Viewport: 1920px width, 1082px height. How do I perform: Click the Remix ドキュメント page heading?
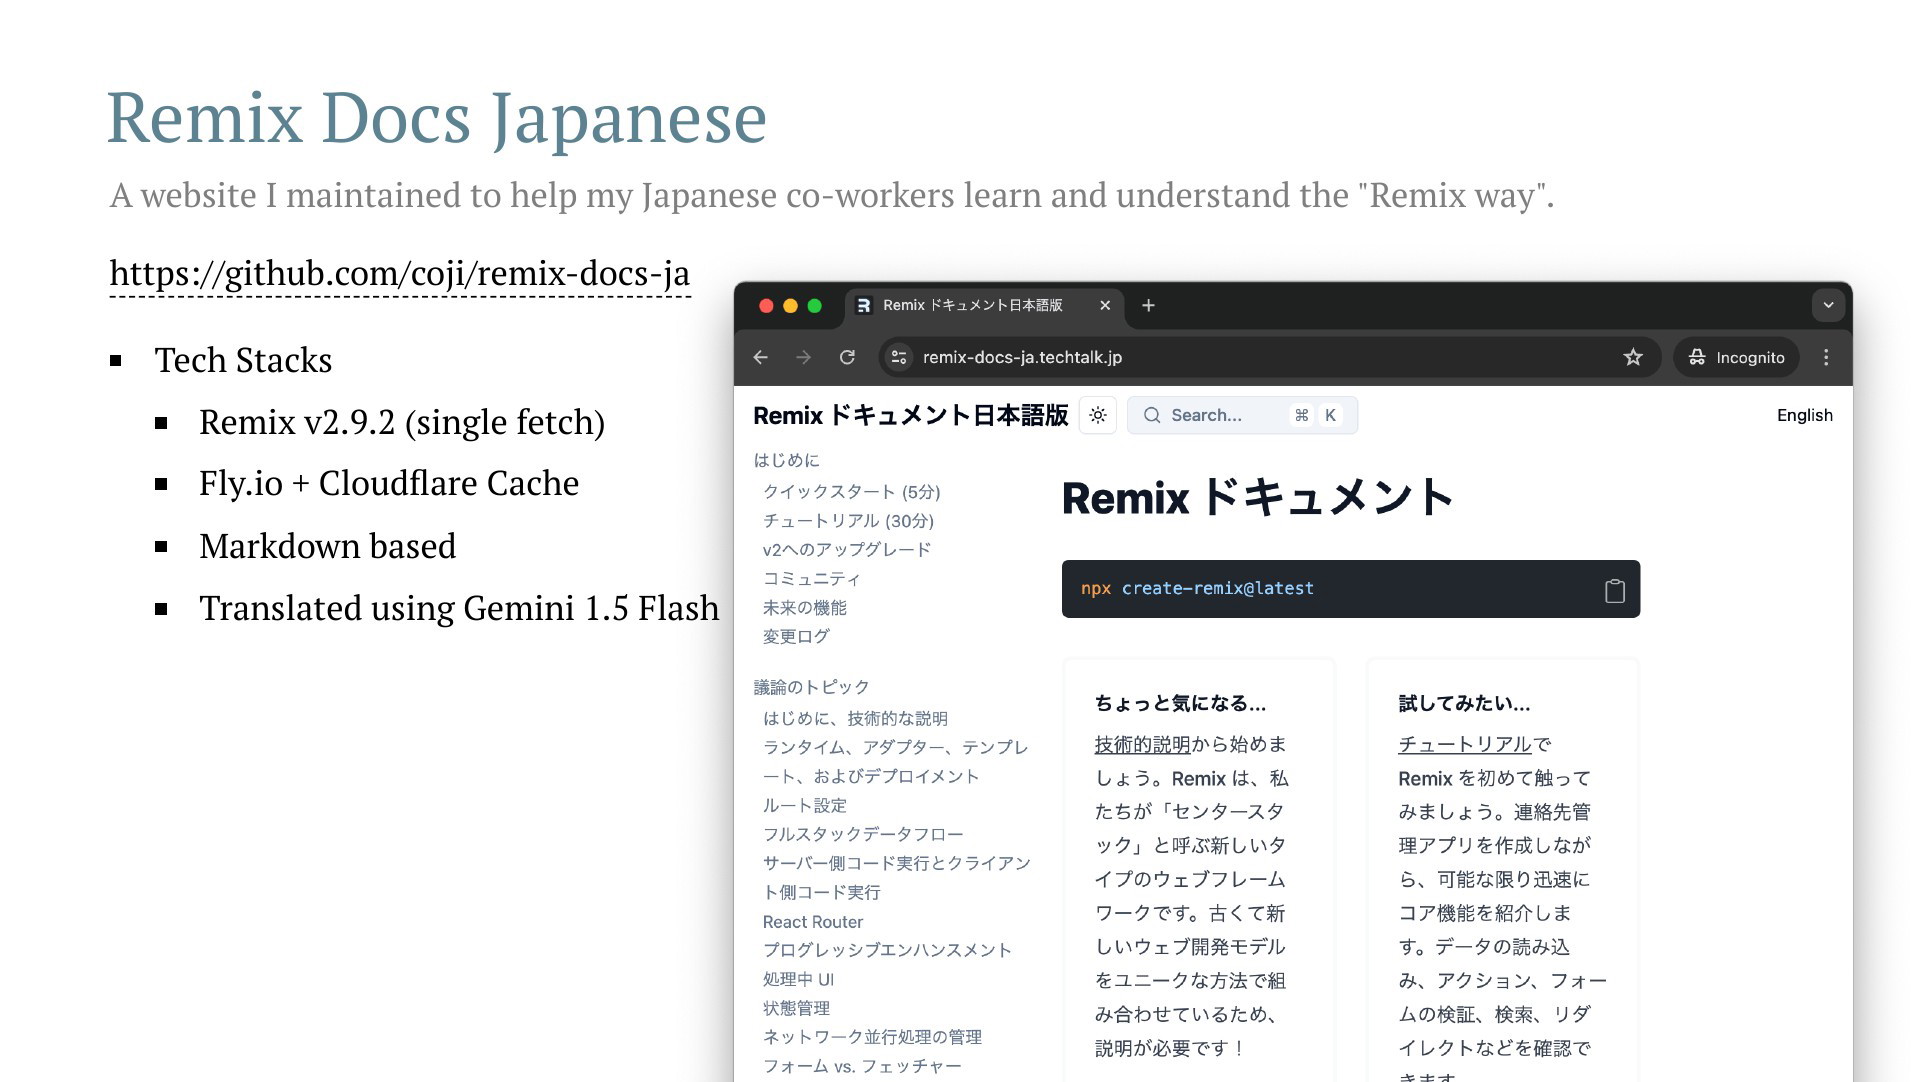click(x=1257, y=497)
